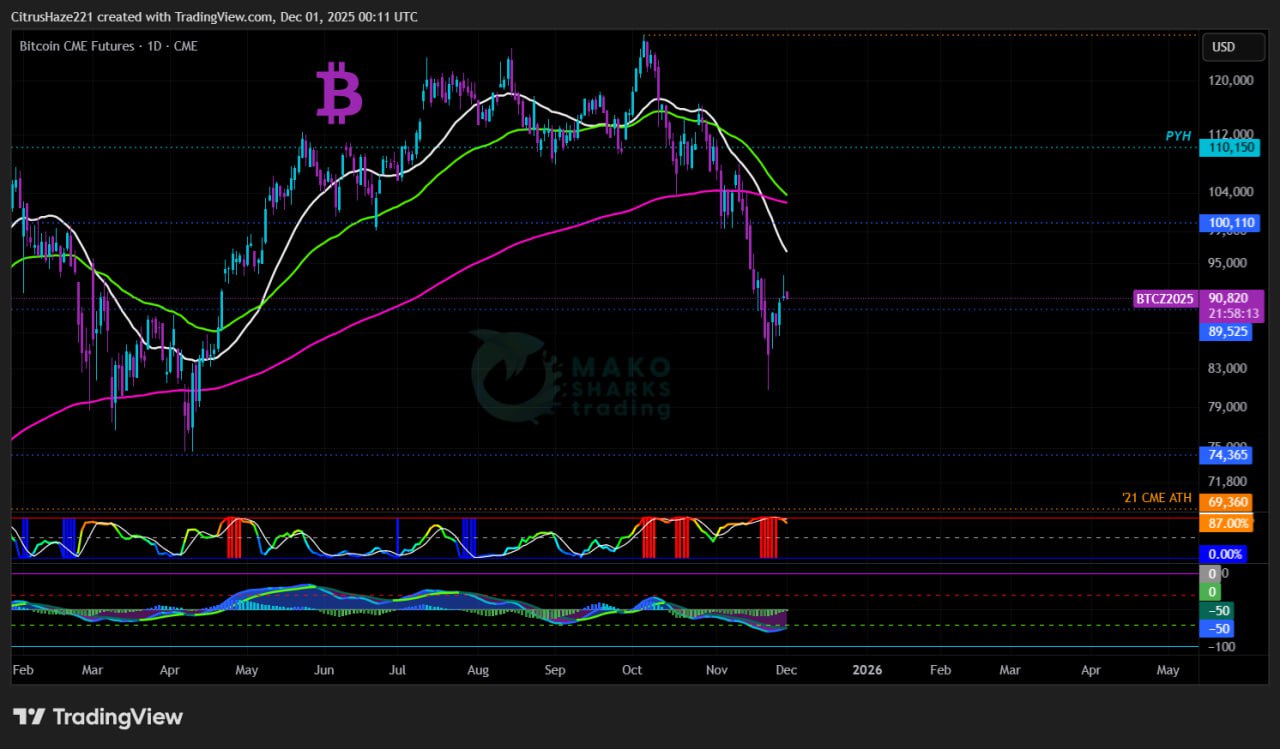Click the Oct label on time axis
The width and height of the screenshot is (1280, 749).
pyautogui.click(x=632, y=670)
